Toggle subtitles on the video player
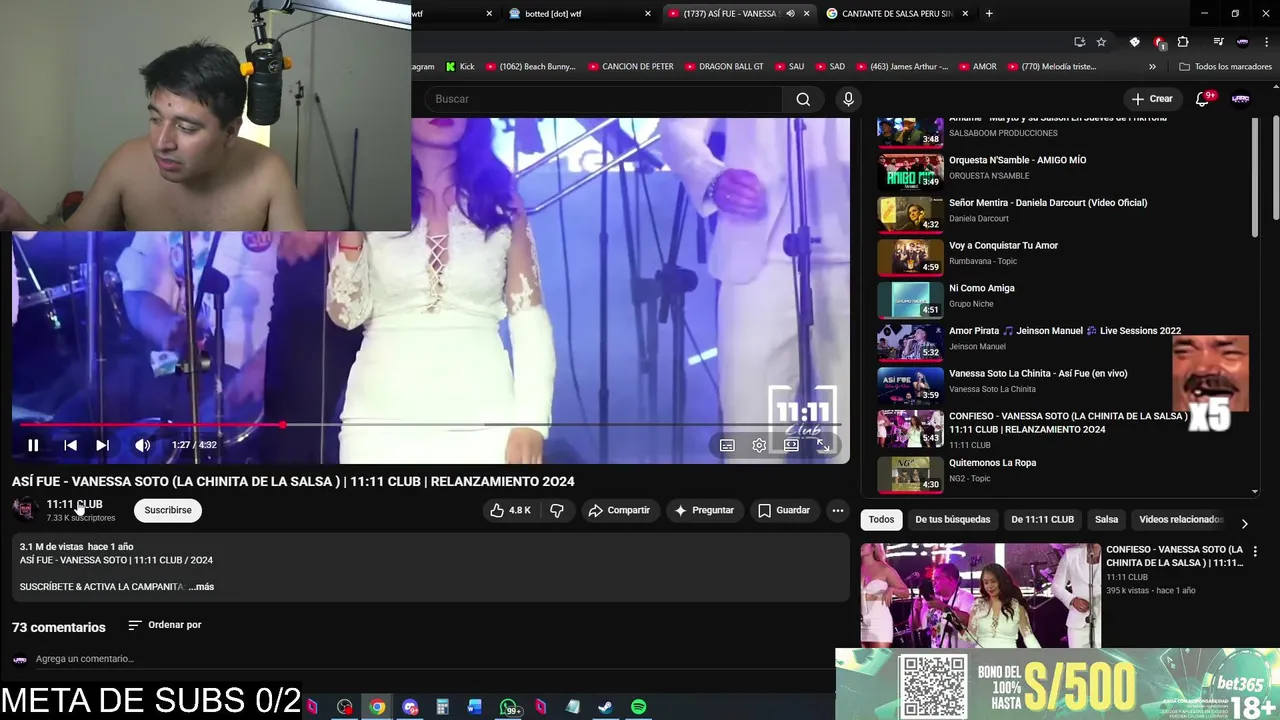Viewport: 1280px width, 720px height. [x=727, y=445]
